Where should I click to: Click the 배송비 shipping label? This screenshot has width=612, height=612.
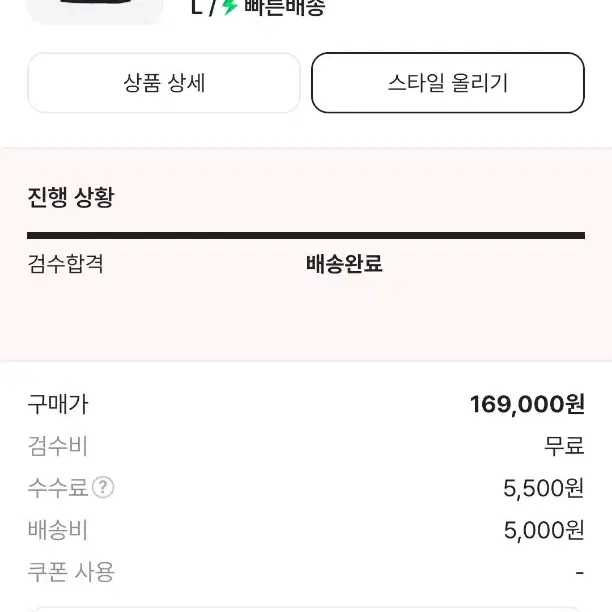(57, 530)
